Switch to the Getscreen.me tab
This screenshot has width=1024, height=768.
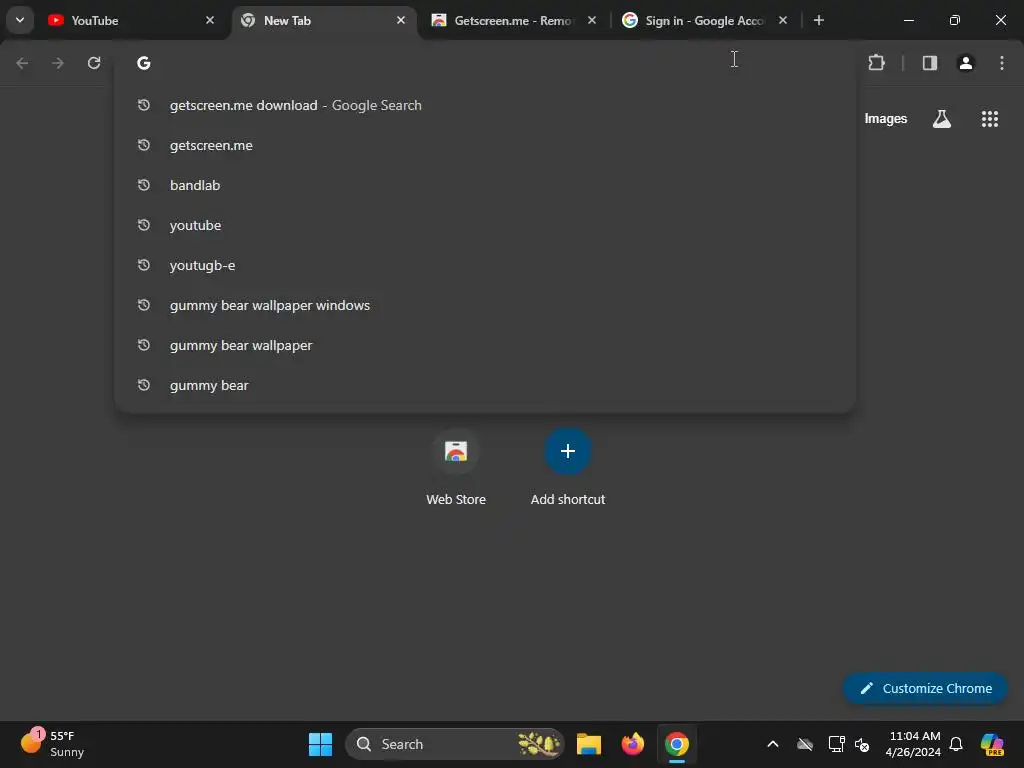point(513,20)
